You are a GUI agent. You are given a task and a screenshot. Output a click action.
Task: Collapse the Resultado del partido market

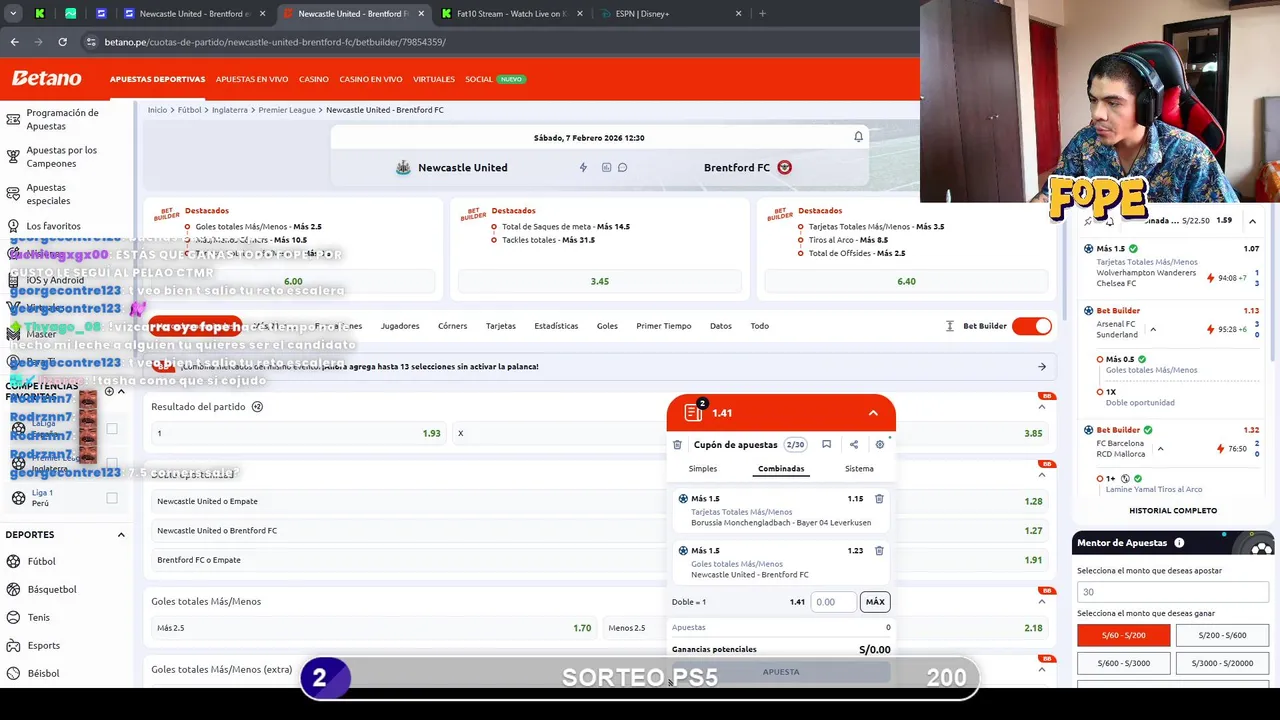pyautogui.click(x=1041, y=407)
